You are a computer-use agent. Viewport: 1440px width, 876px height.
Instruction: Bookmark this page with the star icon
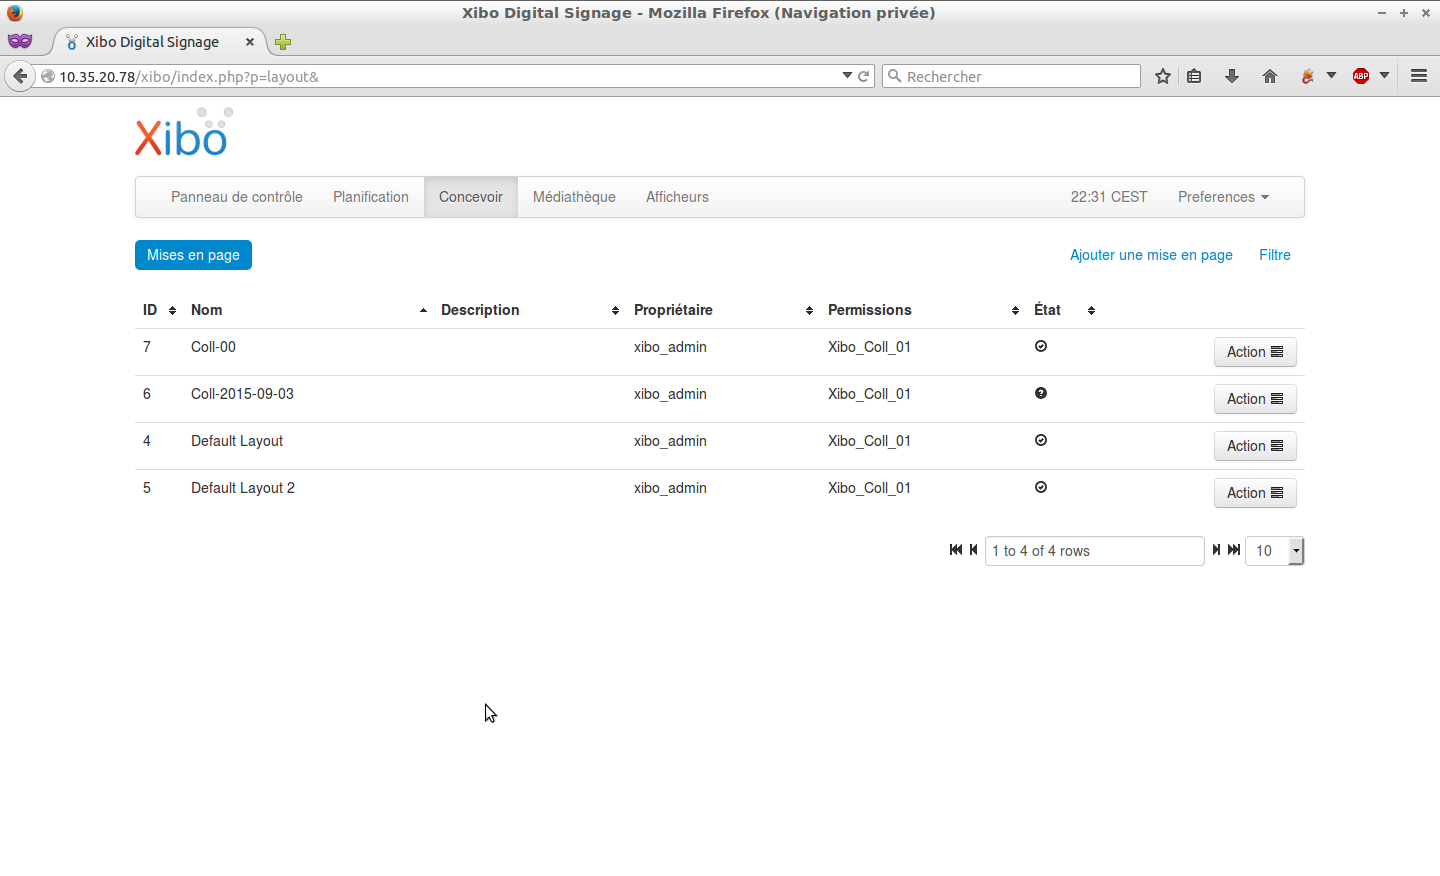pos(1162,76)
